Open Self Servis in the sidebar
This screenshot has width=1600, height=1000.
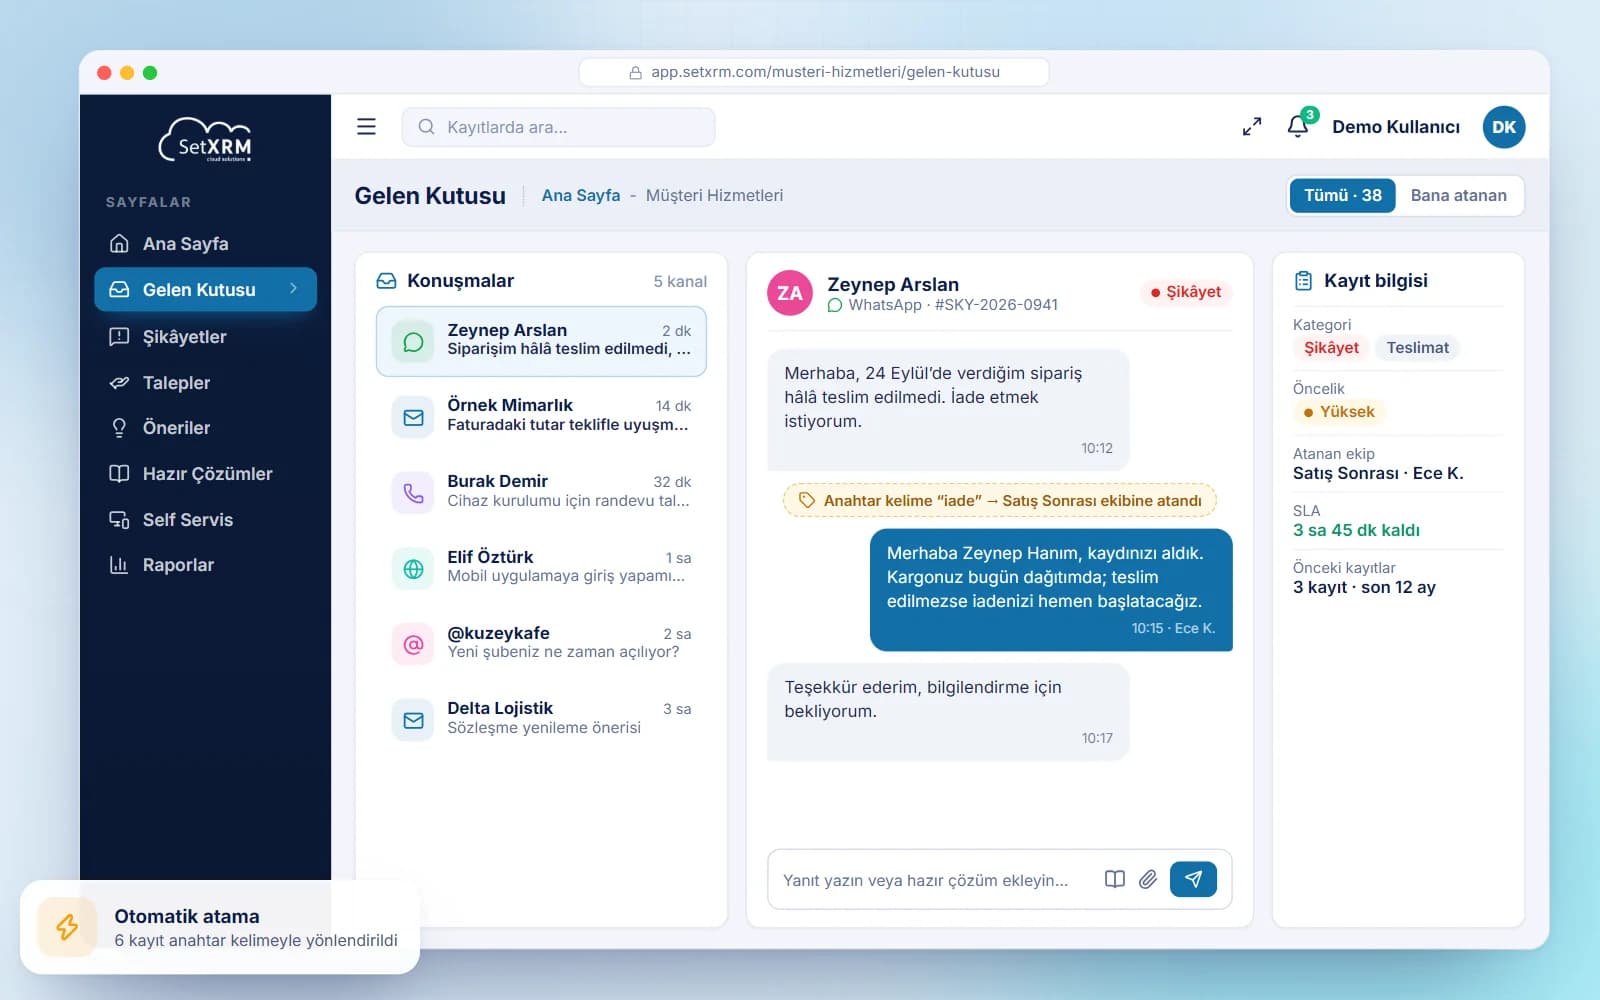pos(205,520)
